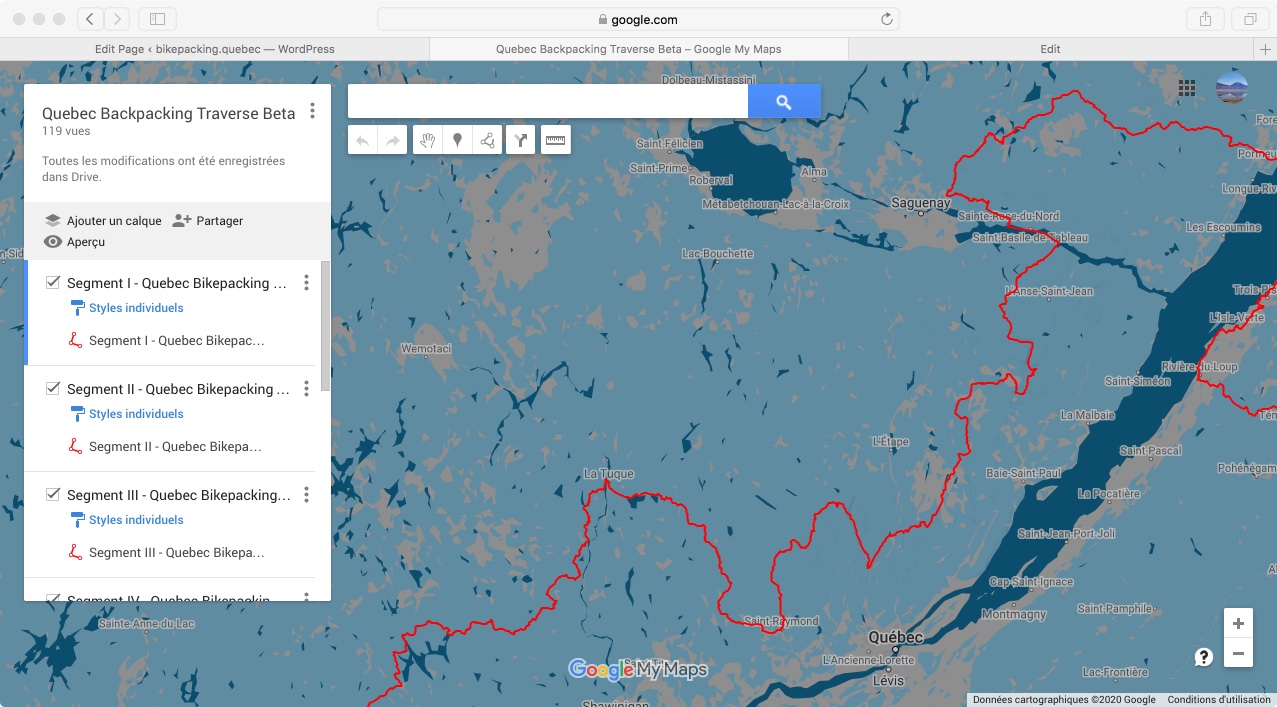Image resolution: width=1277 pixels, height=707 pixels.
Task: Select Segment II - Quebec Bikepa… route item
Action: pyautogui.click(x=175, y=447)
